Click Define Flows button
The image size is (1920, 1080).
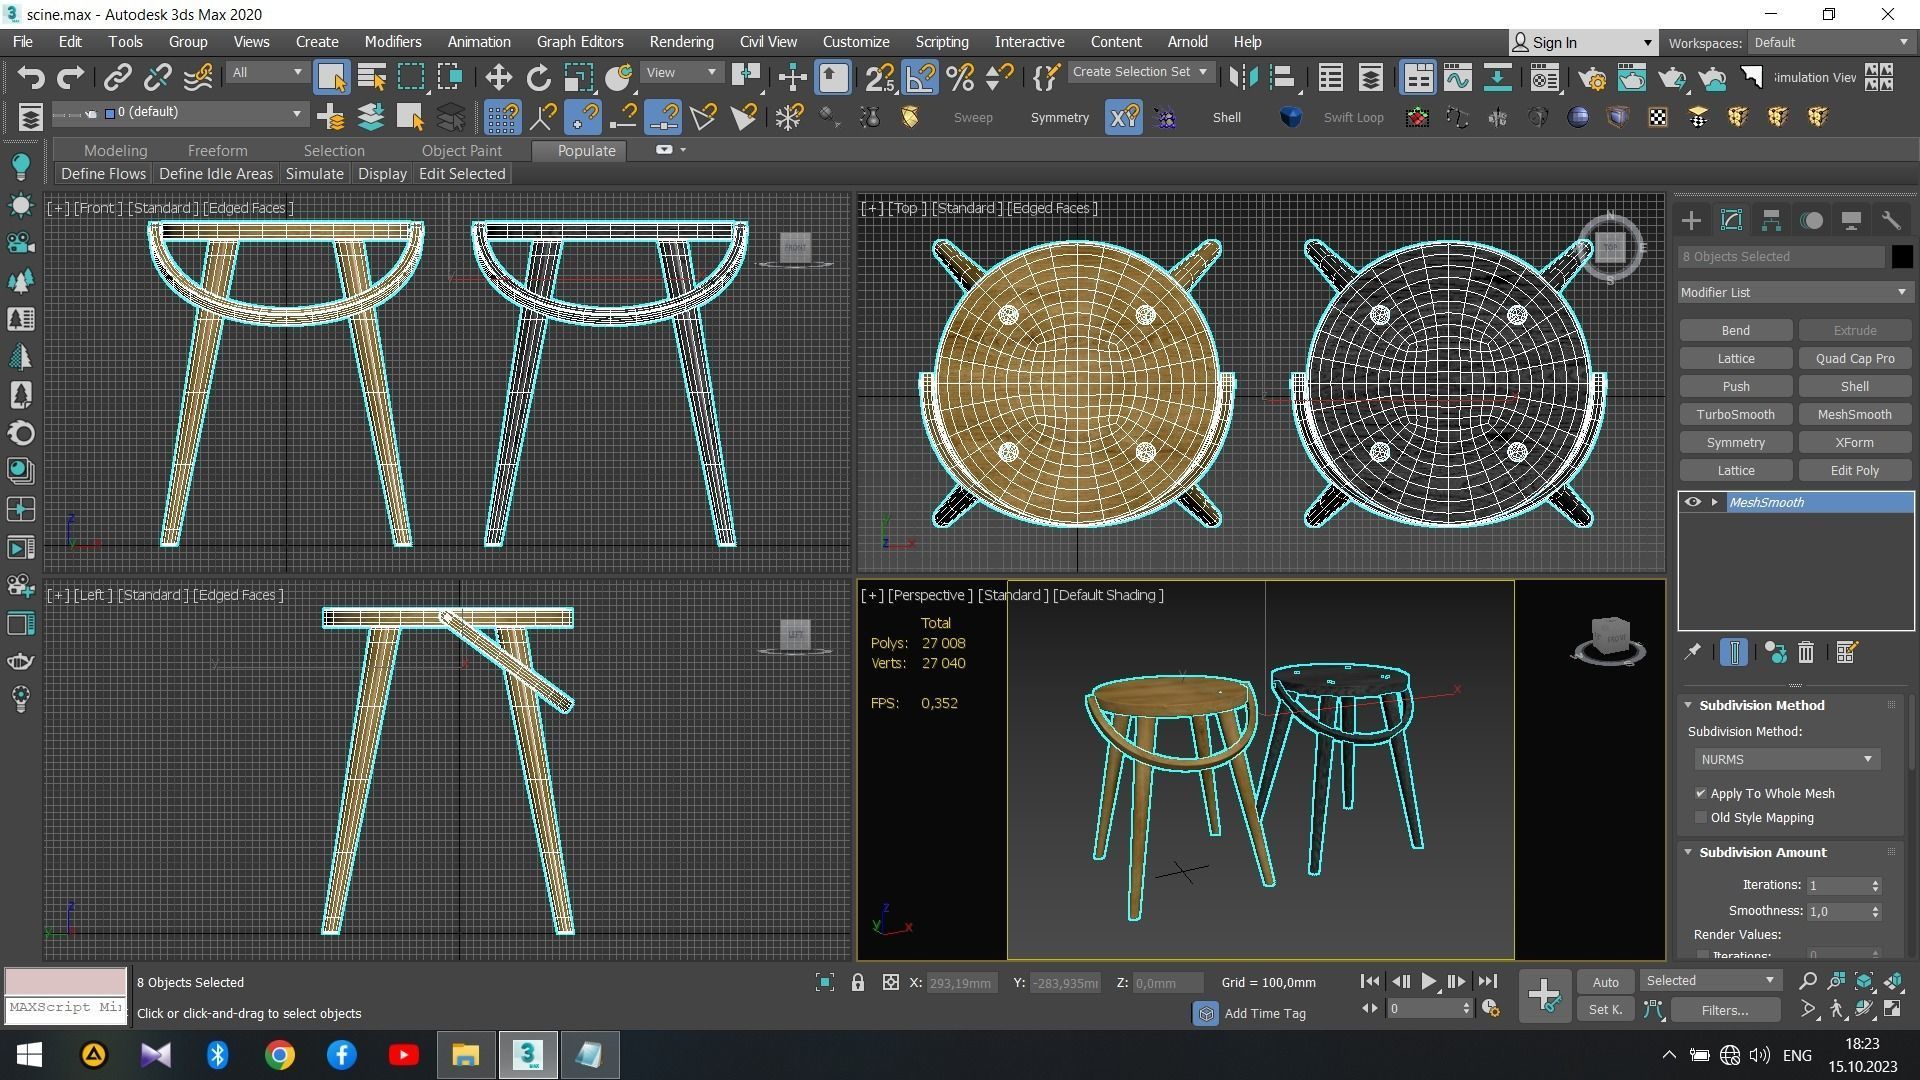103,174
